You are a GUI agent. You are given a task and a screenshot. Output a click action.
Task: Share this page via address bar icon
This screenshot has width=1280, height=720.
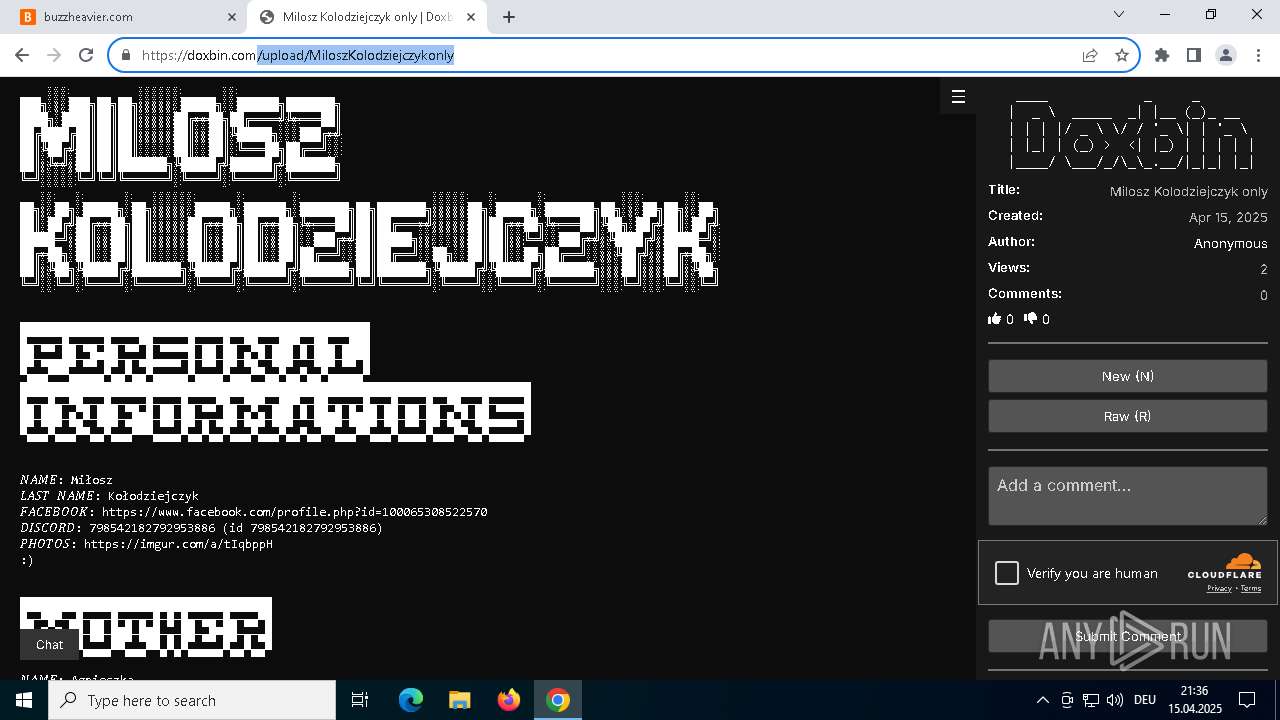[x=1090, y=55]
